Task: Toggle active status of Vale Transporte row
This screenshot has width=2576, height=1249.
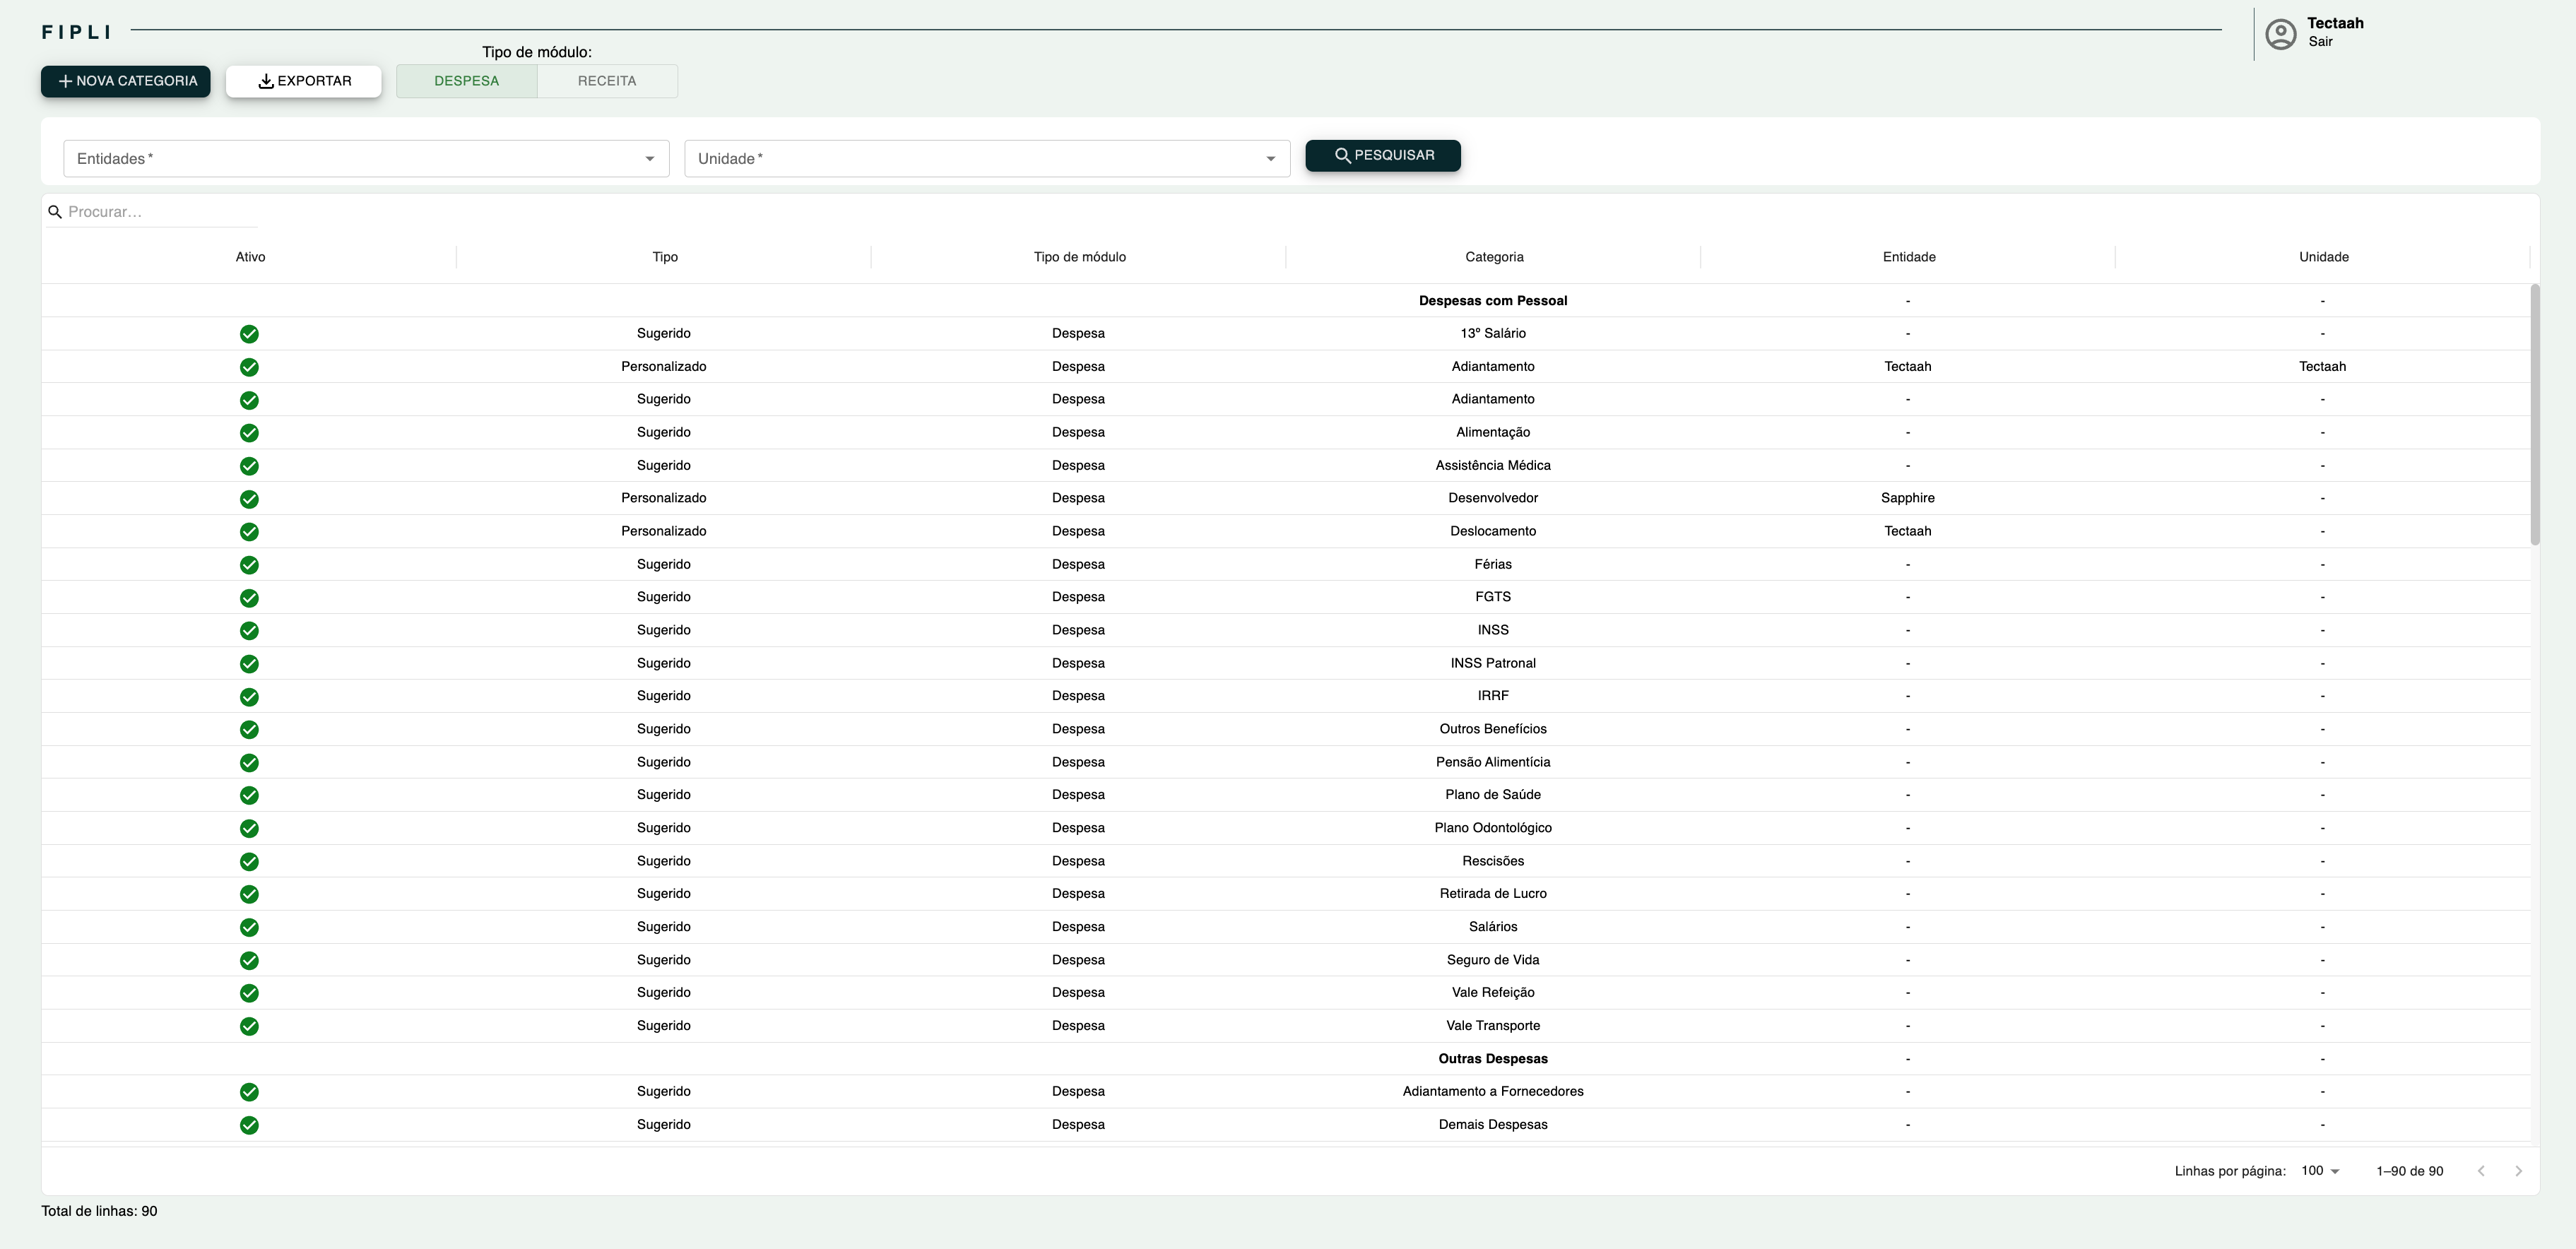Action: coord(249,1026)
